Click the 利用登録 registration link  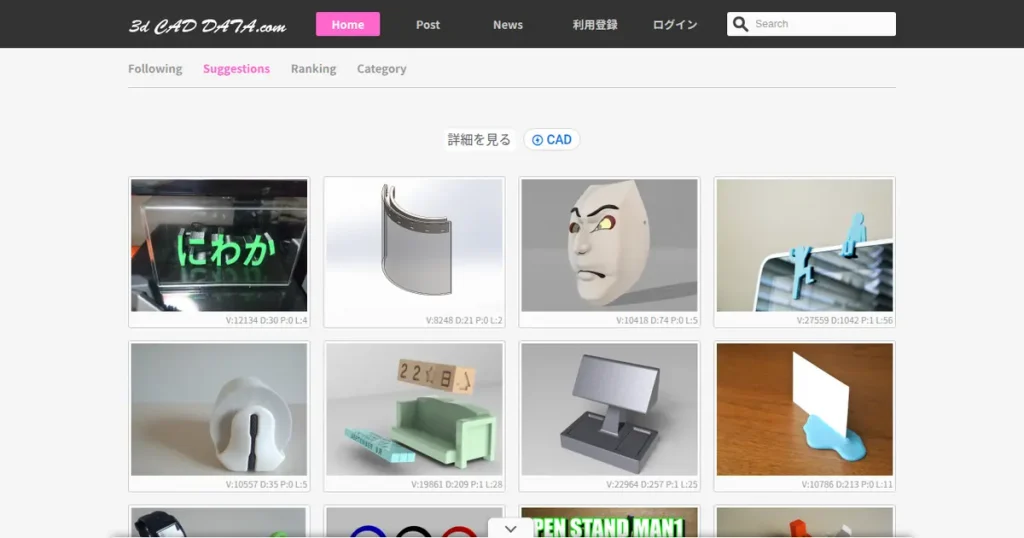tap(595, 24)
